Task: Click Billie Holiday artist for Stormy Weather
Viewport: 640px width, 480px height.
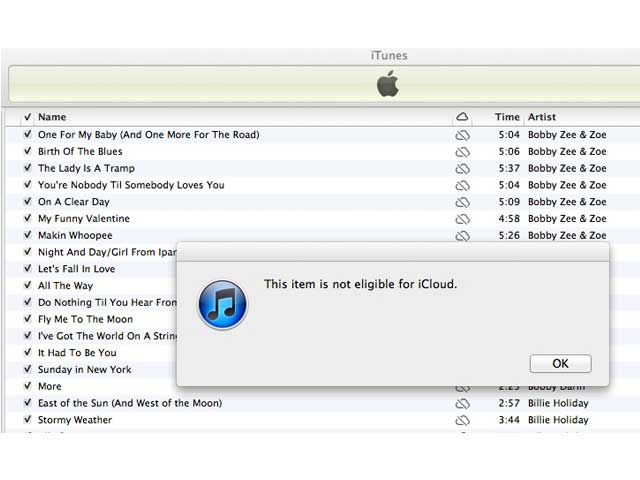Action: 558,420
